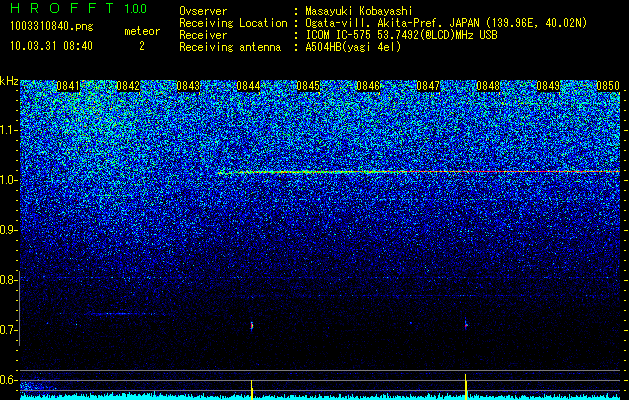Click the 0847 time marker

428,86
